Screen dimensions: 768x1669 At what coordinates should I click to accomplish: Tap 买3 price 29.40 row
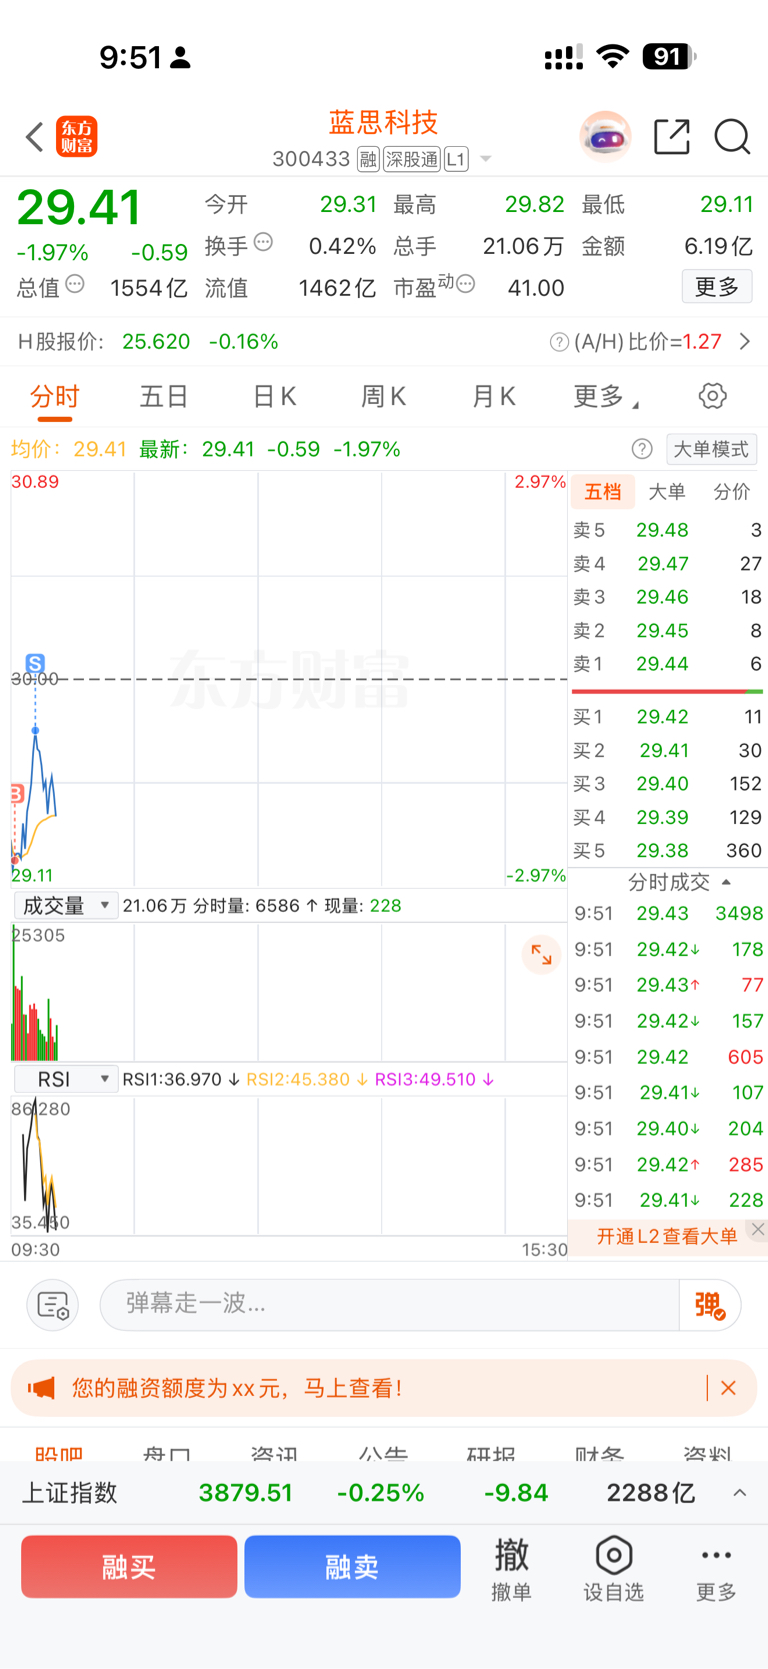click(x=667, y=784)
